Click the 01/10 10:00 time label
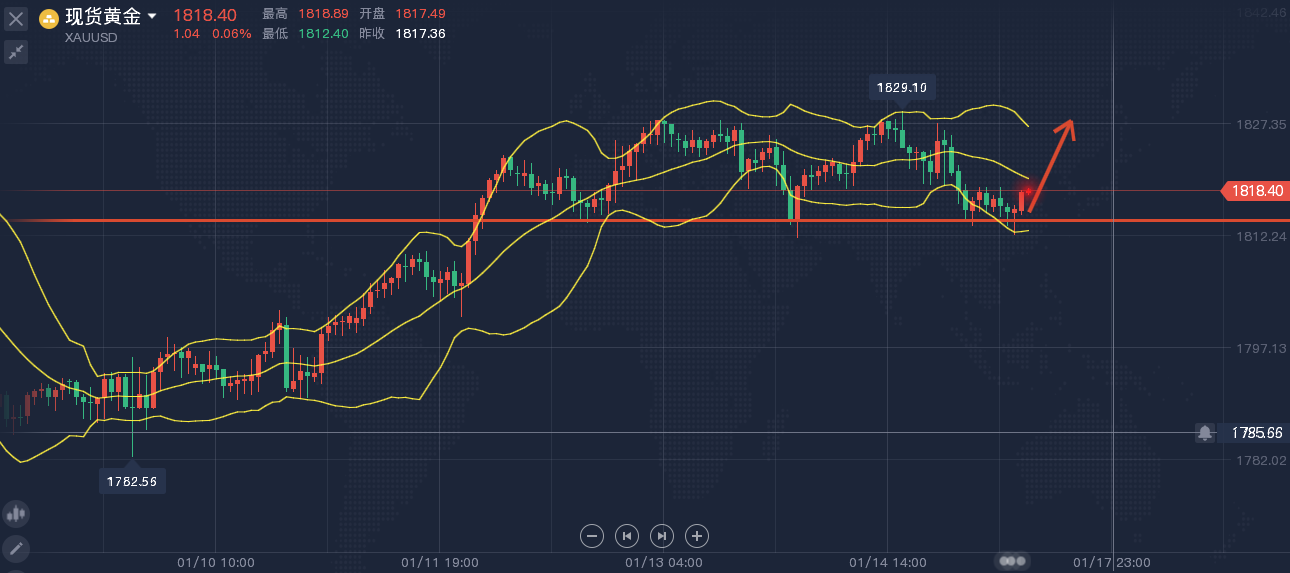Screen dimensions: 1290x573 [215, 562]
